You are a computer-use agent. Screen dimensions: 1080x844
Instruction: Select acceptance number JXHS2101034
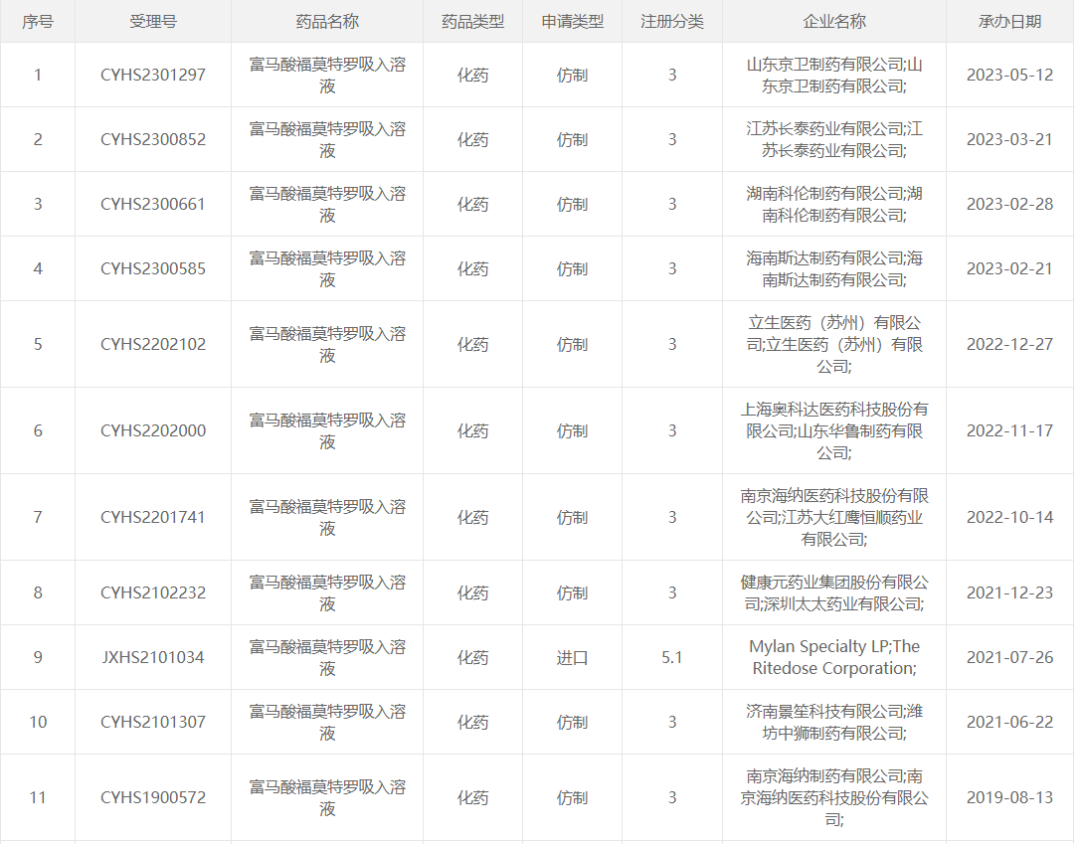point(153,658)
